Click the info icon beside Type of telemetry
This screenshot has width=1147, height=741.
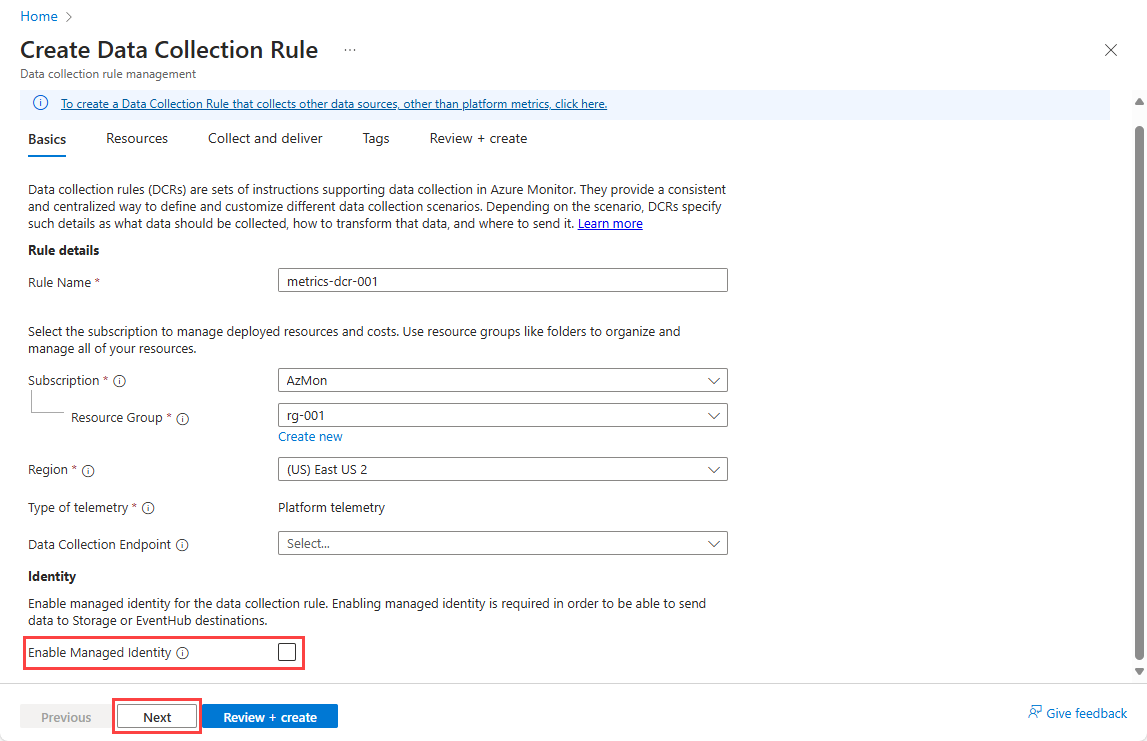(x=148, y=508)
